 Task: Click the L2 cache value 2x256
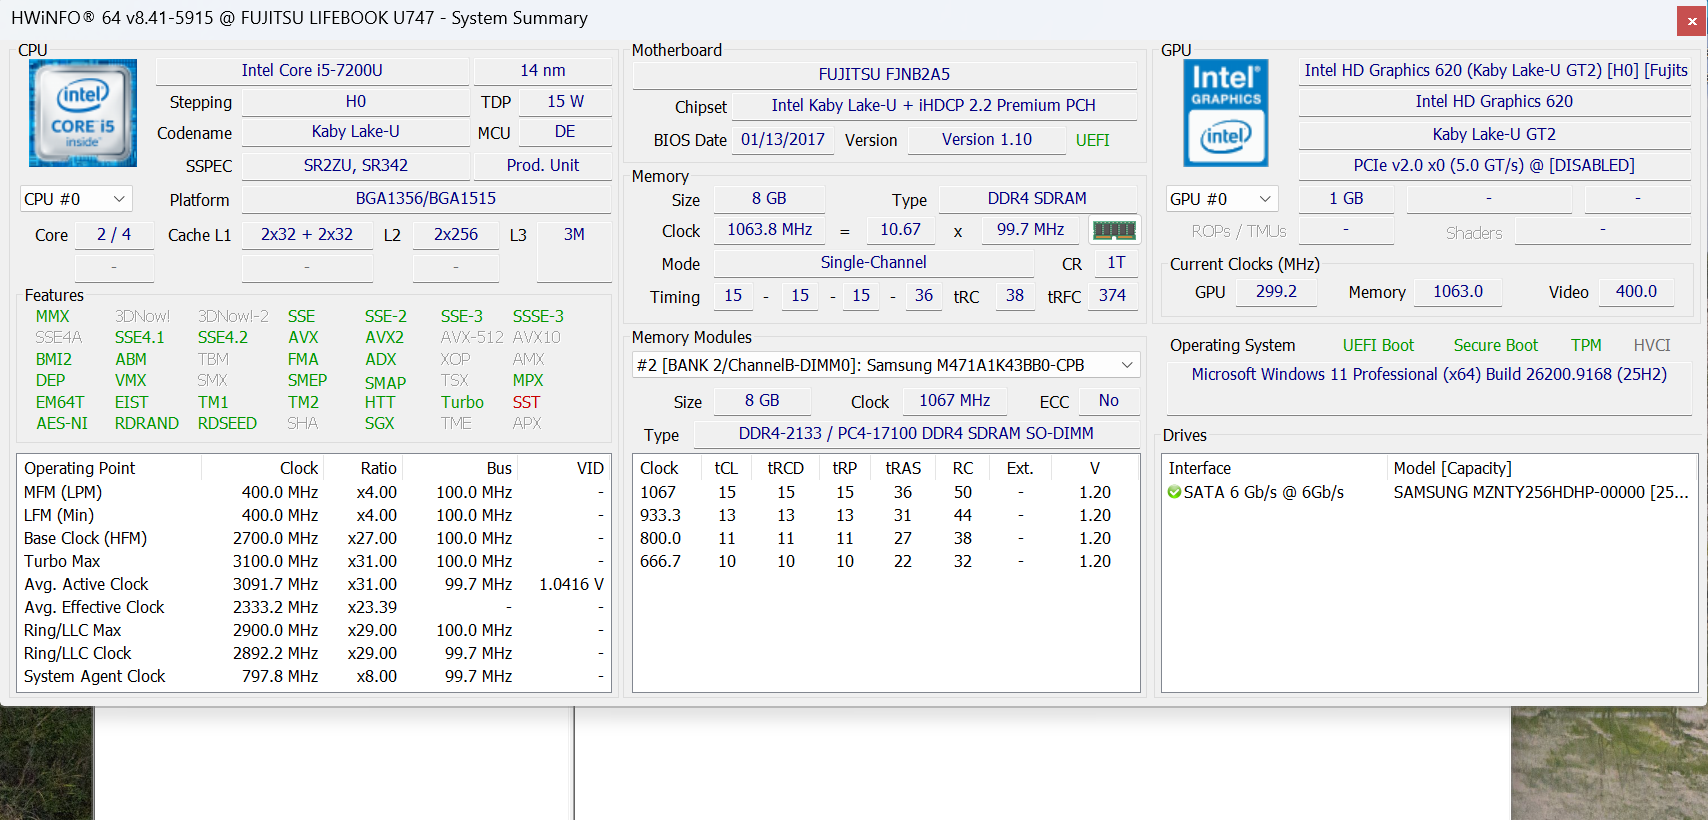(456, 234)
